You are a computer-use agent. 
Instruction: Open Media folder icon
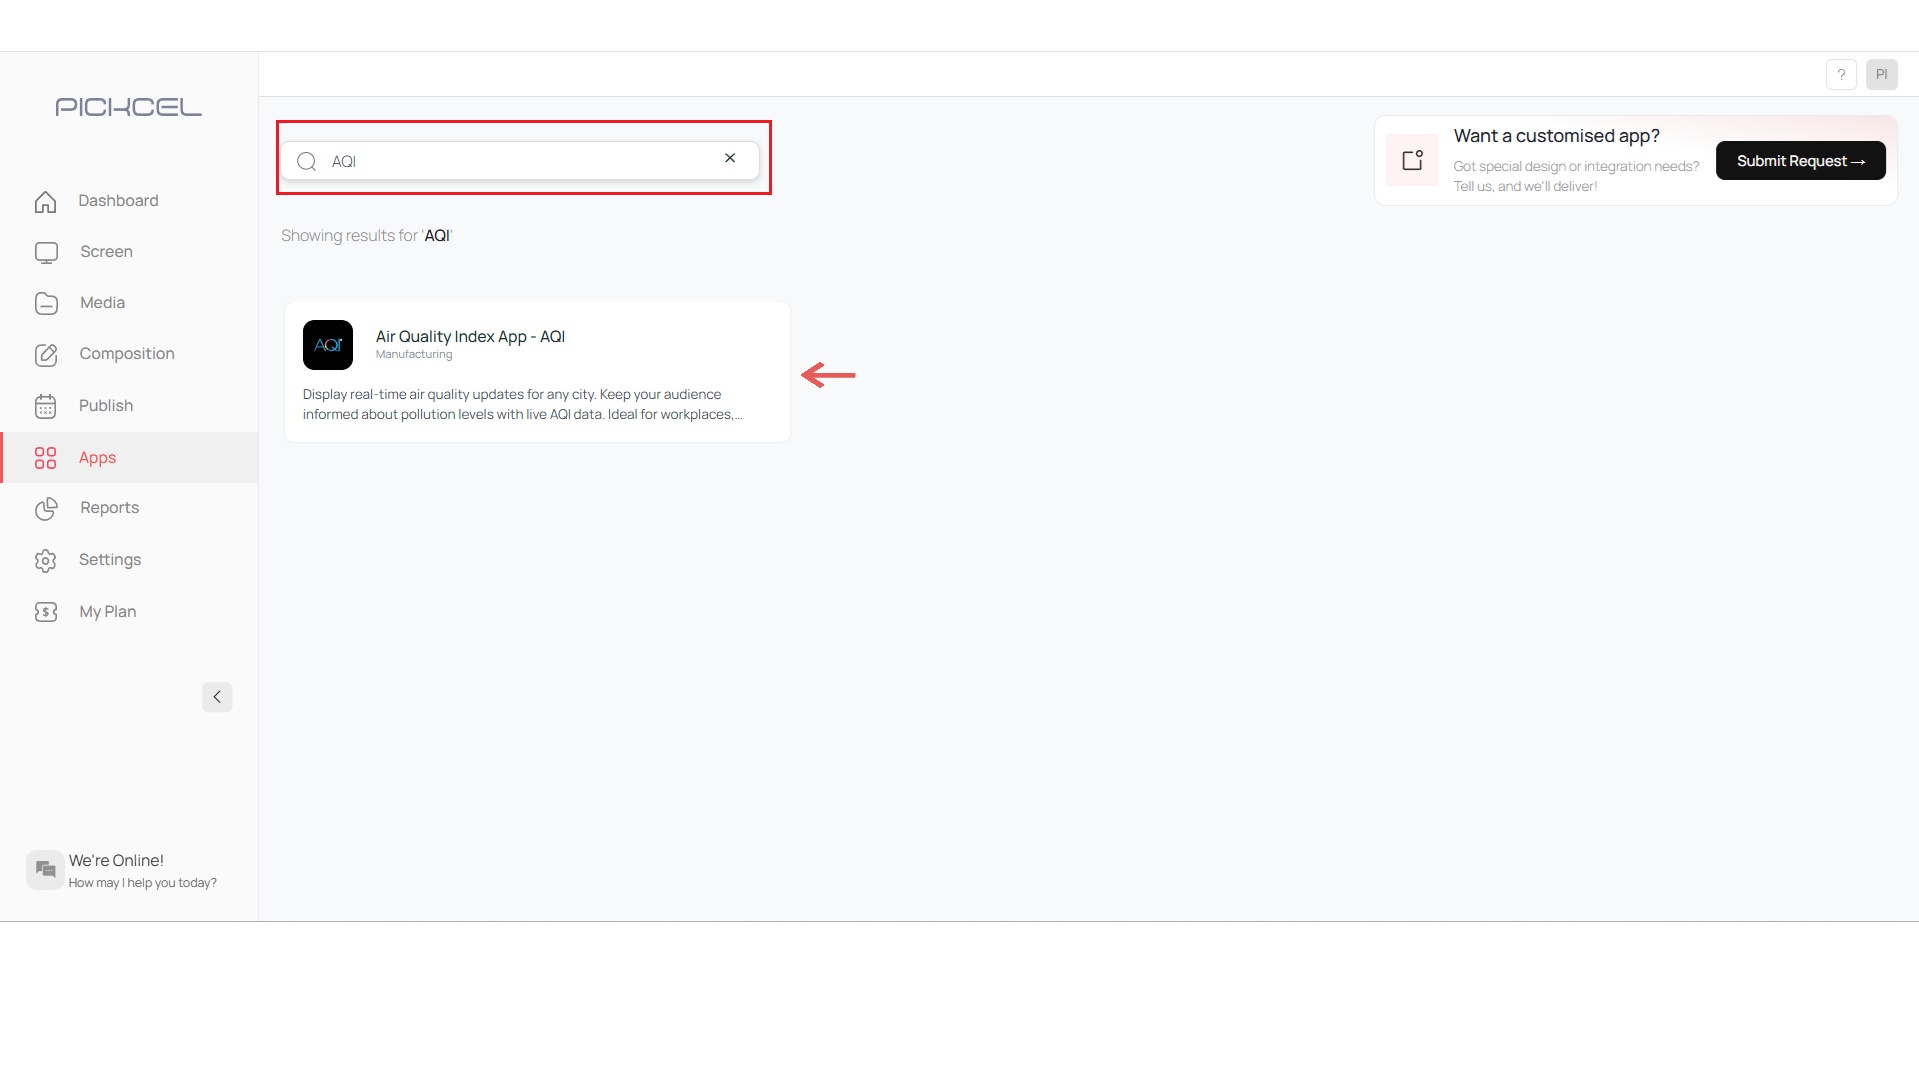click(46, 303)
